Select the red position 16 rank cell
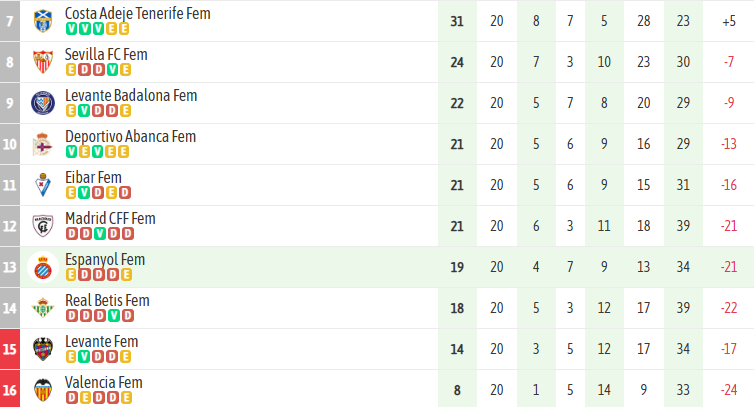 [11, 390]
